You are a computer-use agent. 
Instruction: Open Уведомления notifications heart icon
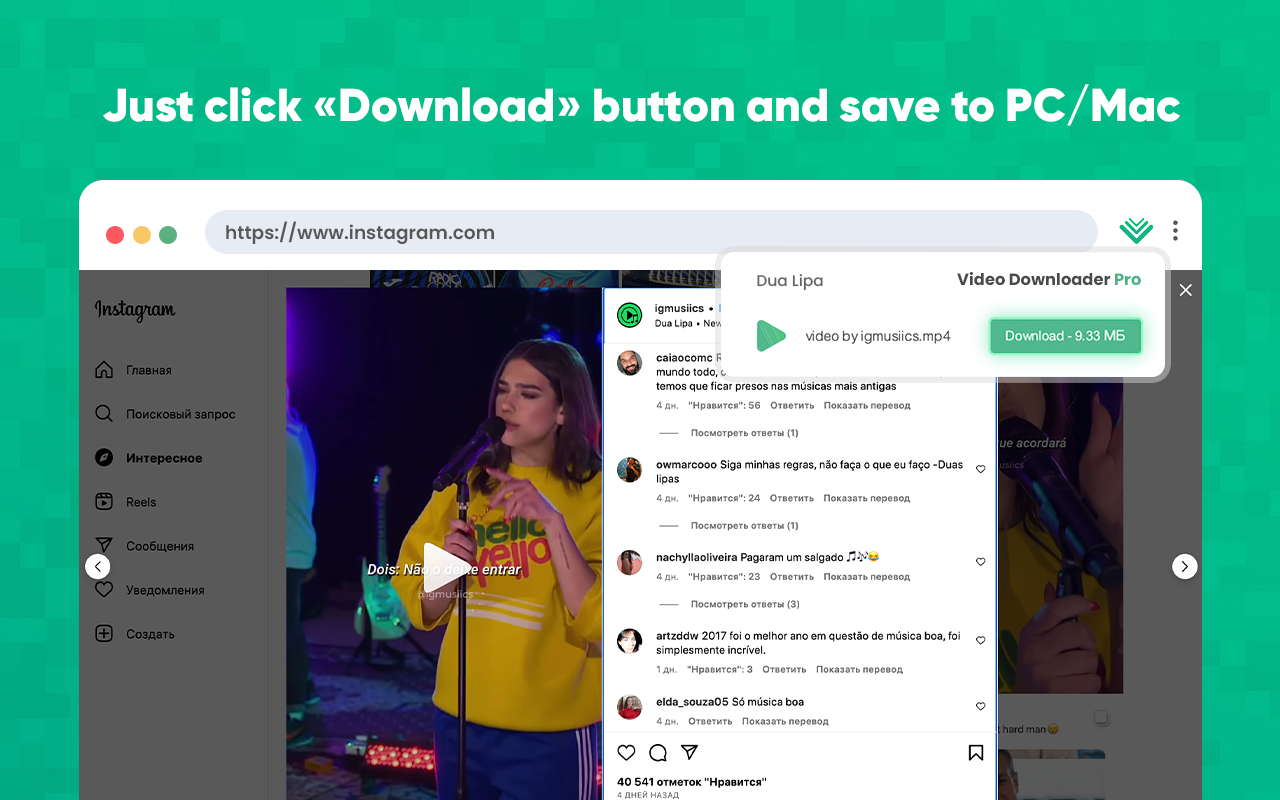pos(104,589)
